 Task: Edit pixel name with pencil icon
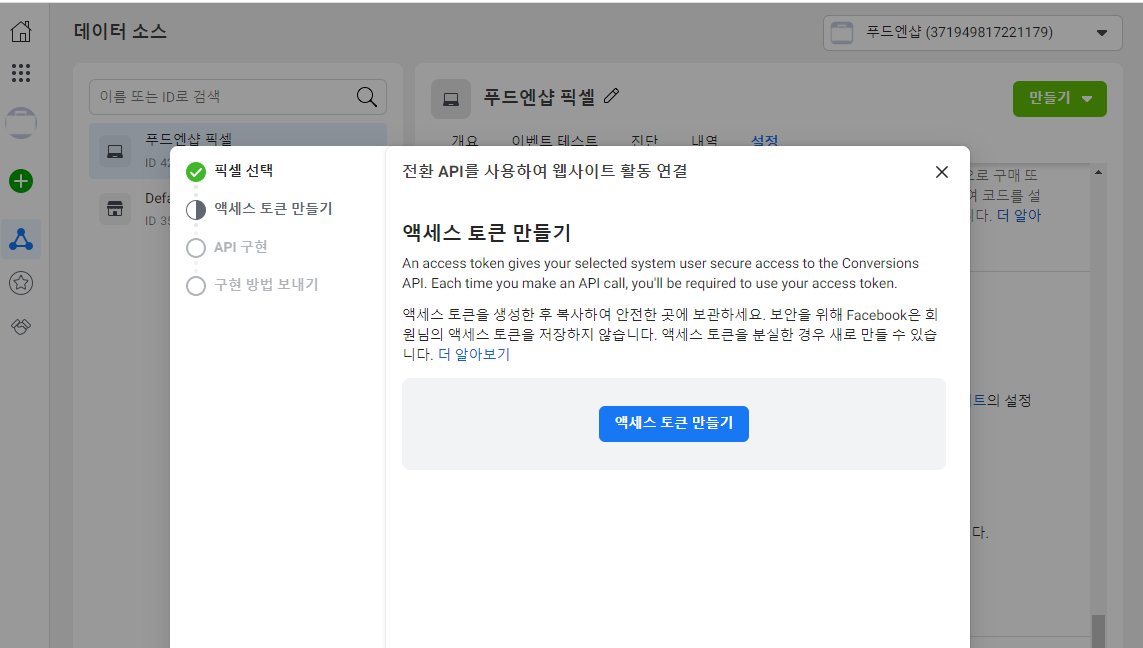612,95
